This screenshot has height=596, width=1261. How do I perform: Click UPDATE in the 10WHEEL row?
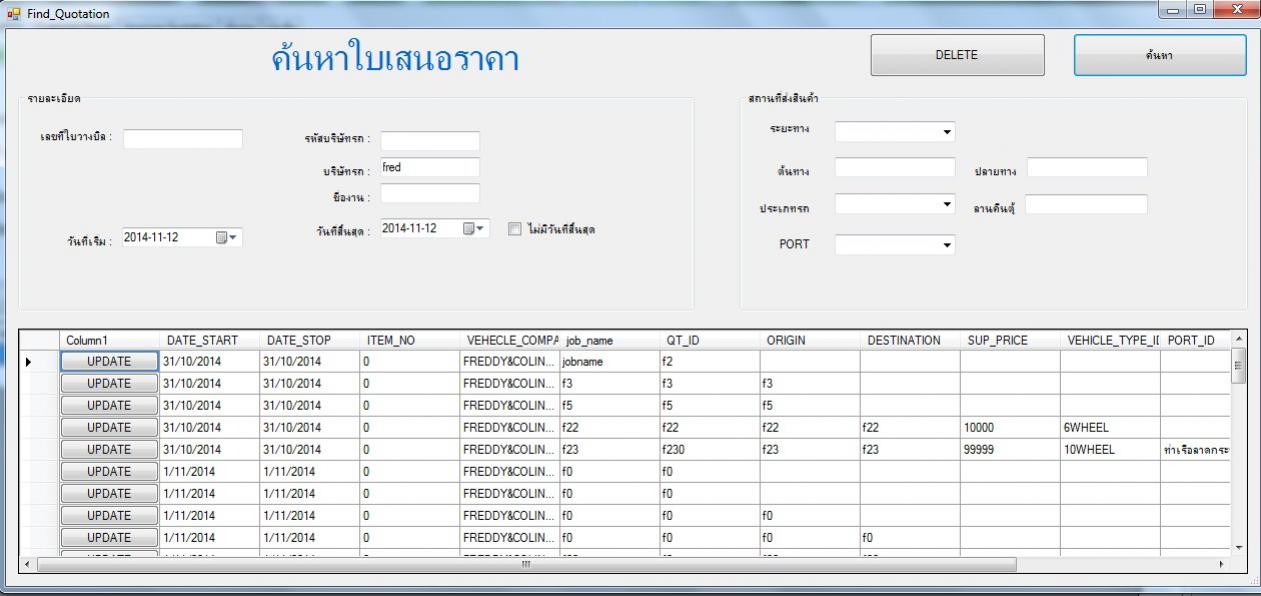point(110,449)
